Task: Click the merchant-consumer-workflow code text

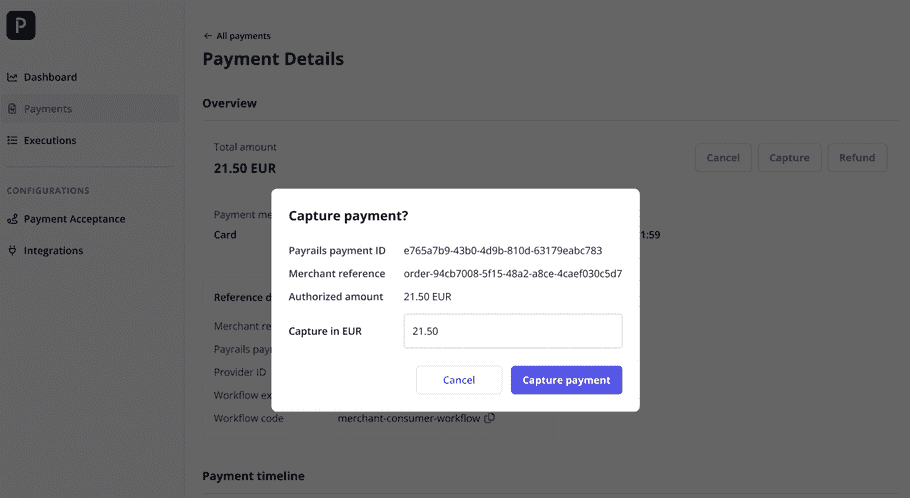Action: pos(409,418)
